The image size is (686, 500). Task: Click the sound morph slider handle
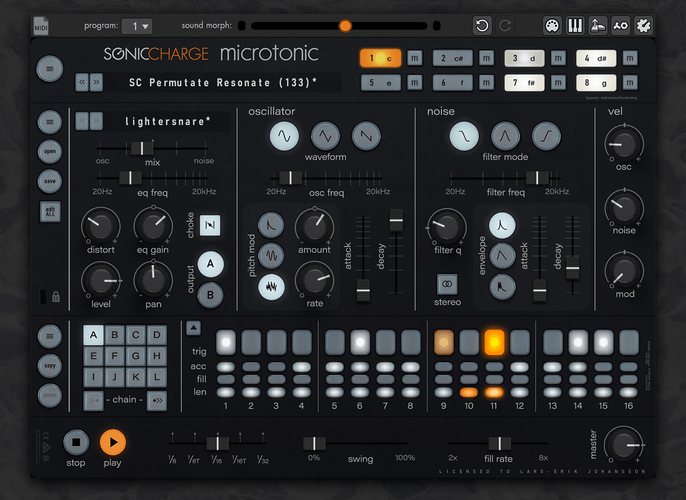point(345,26)
